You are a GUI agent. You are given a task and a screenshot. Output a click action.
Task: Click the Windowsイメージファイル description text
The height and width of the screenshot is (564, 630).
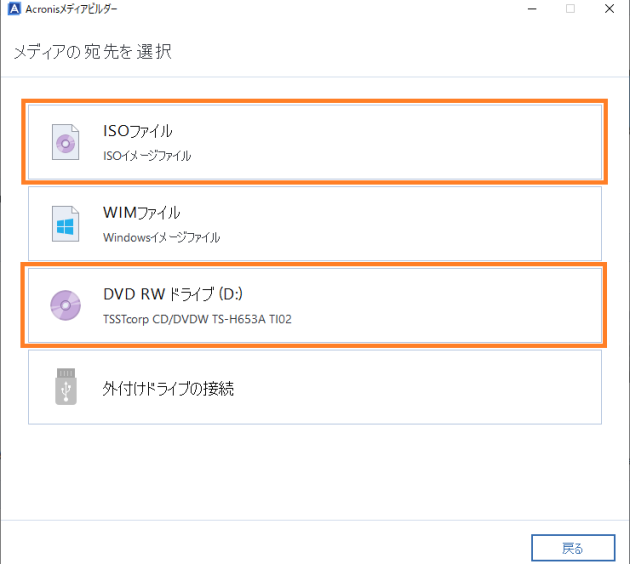(161, 238)
